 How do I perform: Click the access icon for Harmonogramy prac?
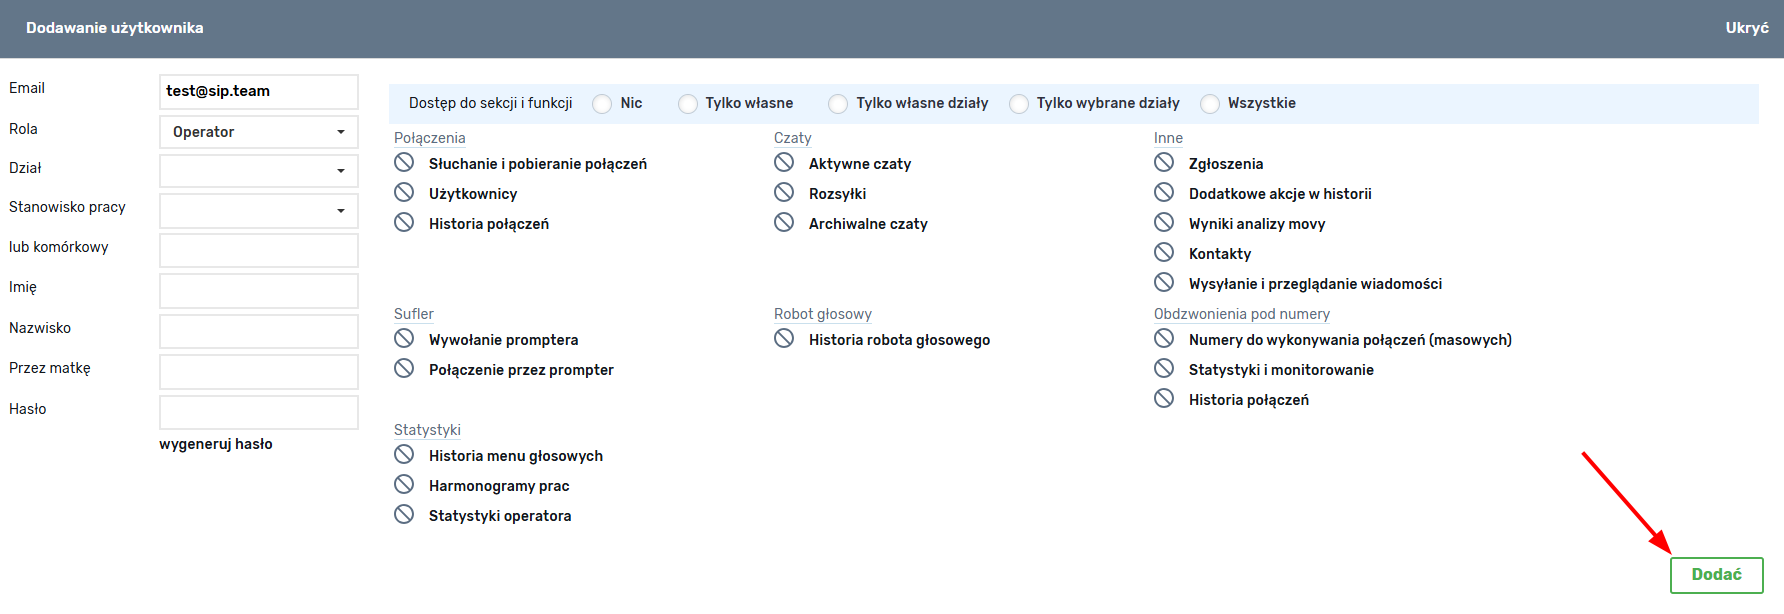(404, 484)
